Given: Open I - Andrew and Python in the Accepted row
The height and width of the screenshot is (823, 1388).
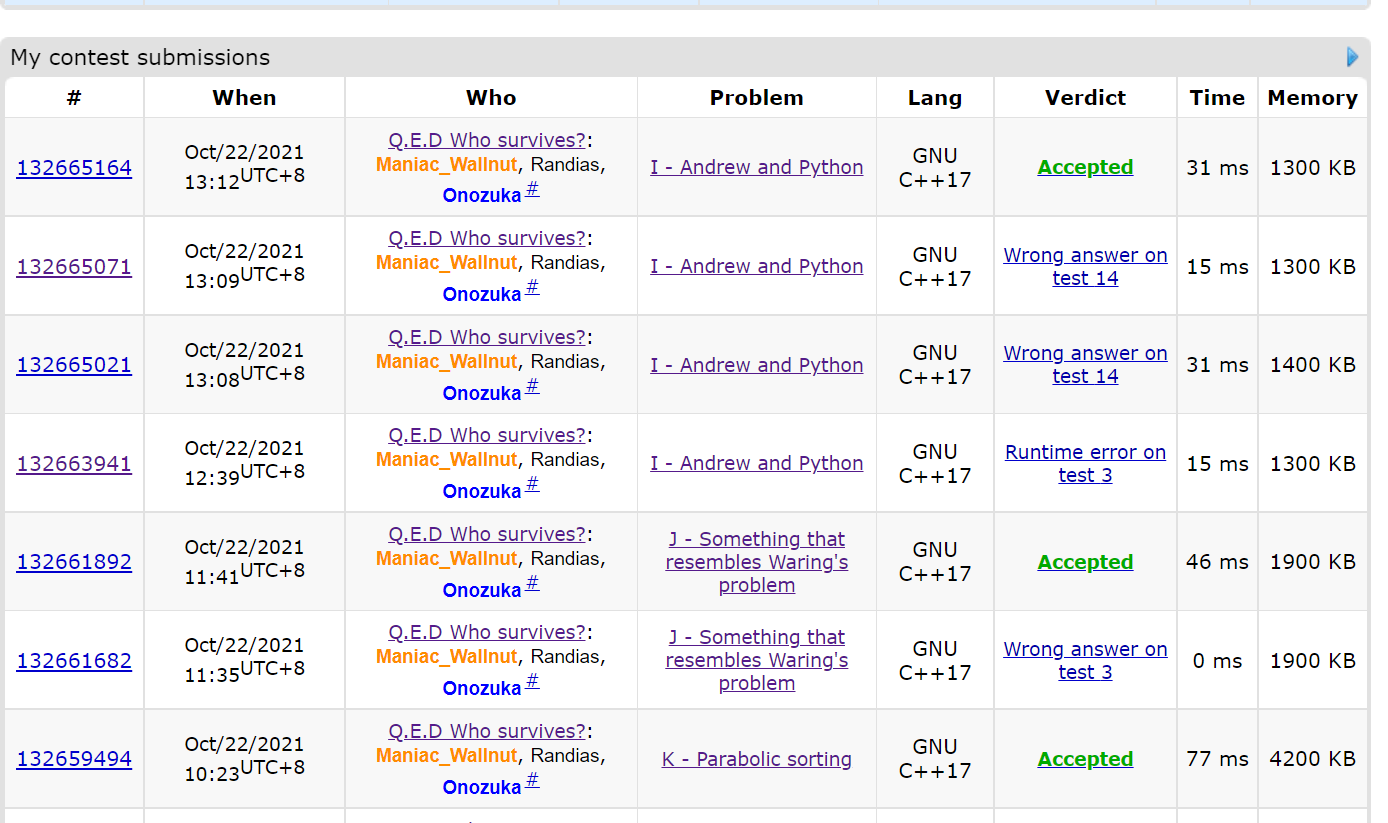Looking at the screenshot, I should (x=756, y=168).
